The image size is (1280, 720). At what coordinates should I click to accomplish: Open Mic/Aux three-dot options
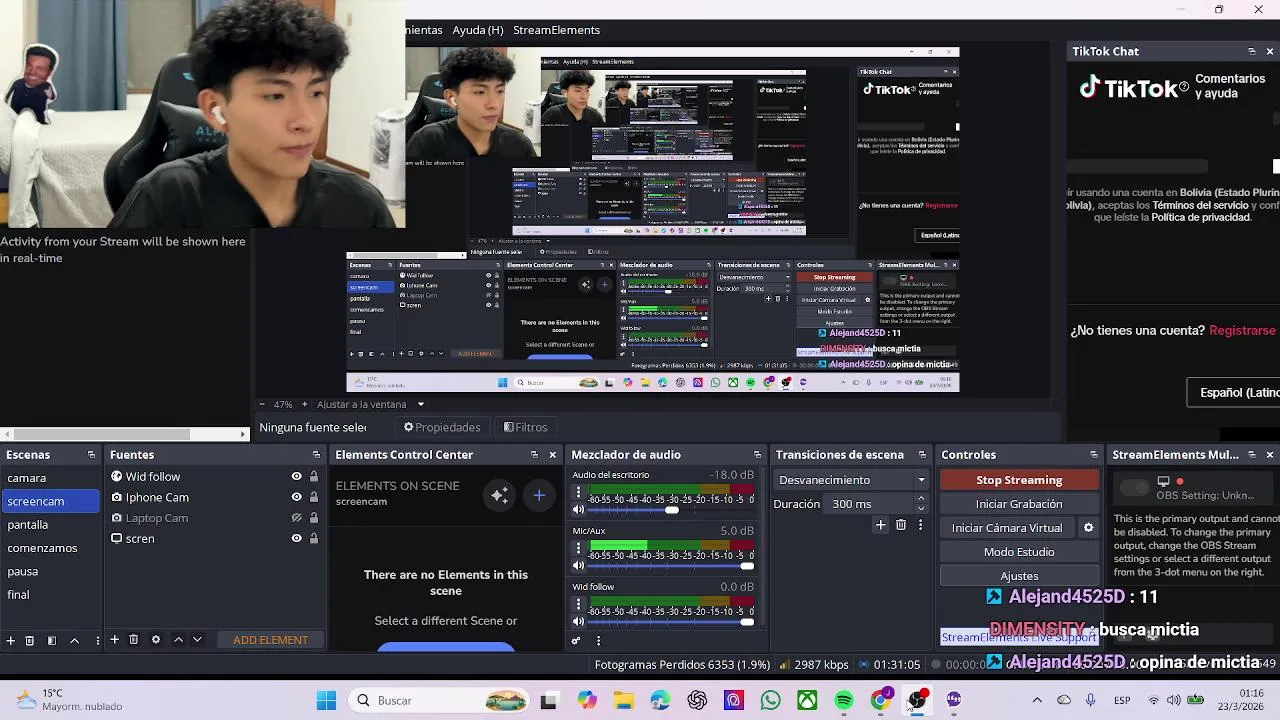577,548
